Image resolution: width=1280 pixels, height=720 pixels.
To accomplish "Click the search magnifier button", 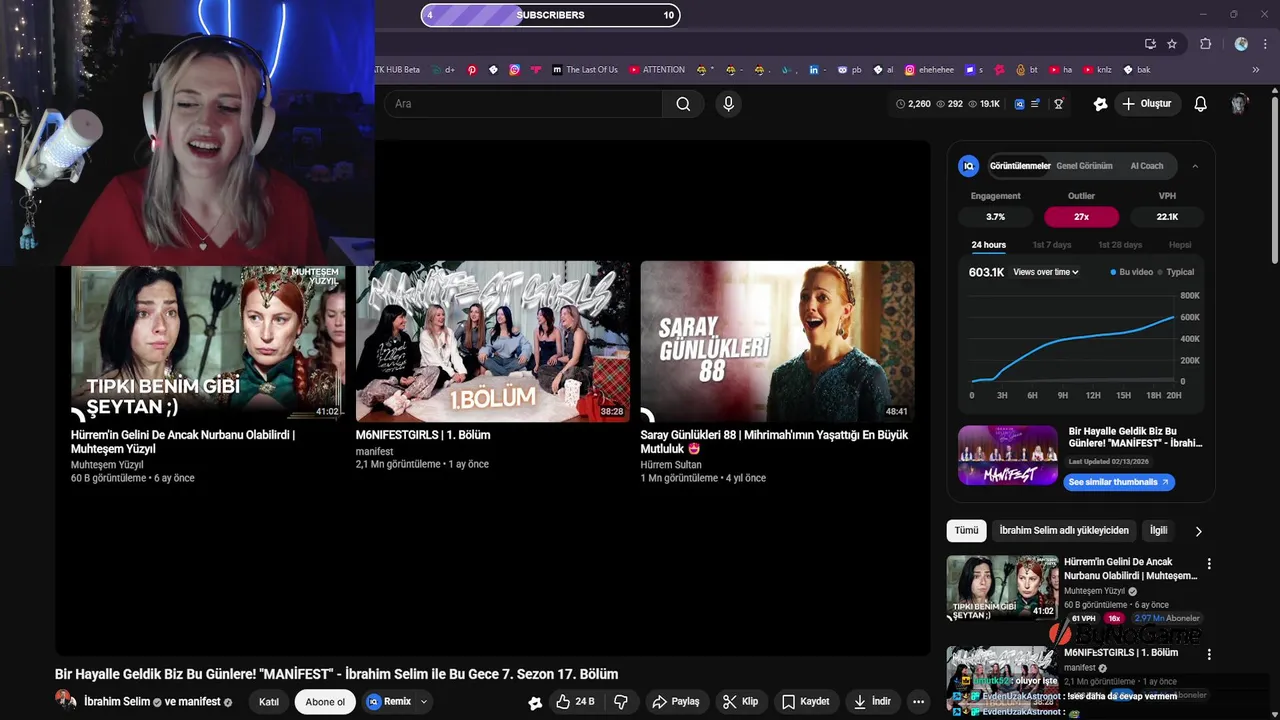I will coord(683,104).
